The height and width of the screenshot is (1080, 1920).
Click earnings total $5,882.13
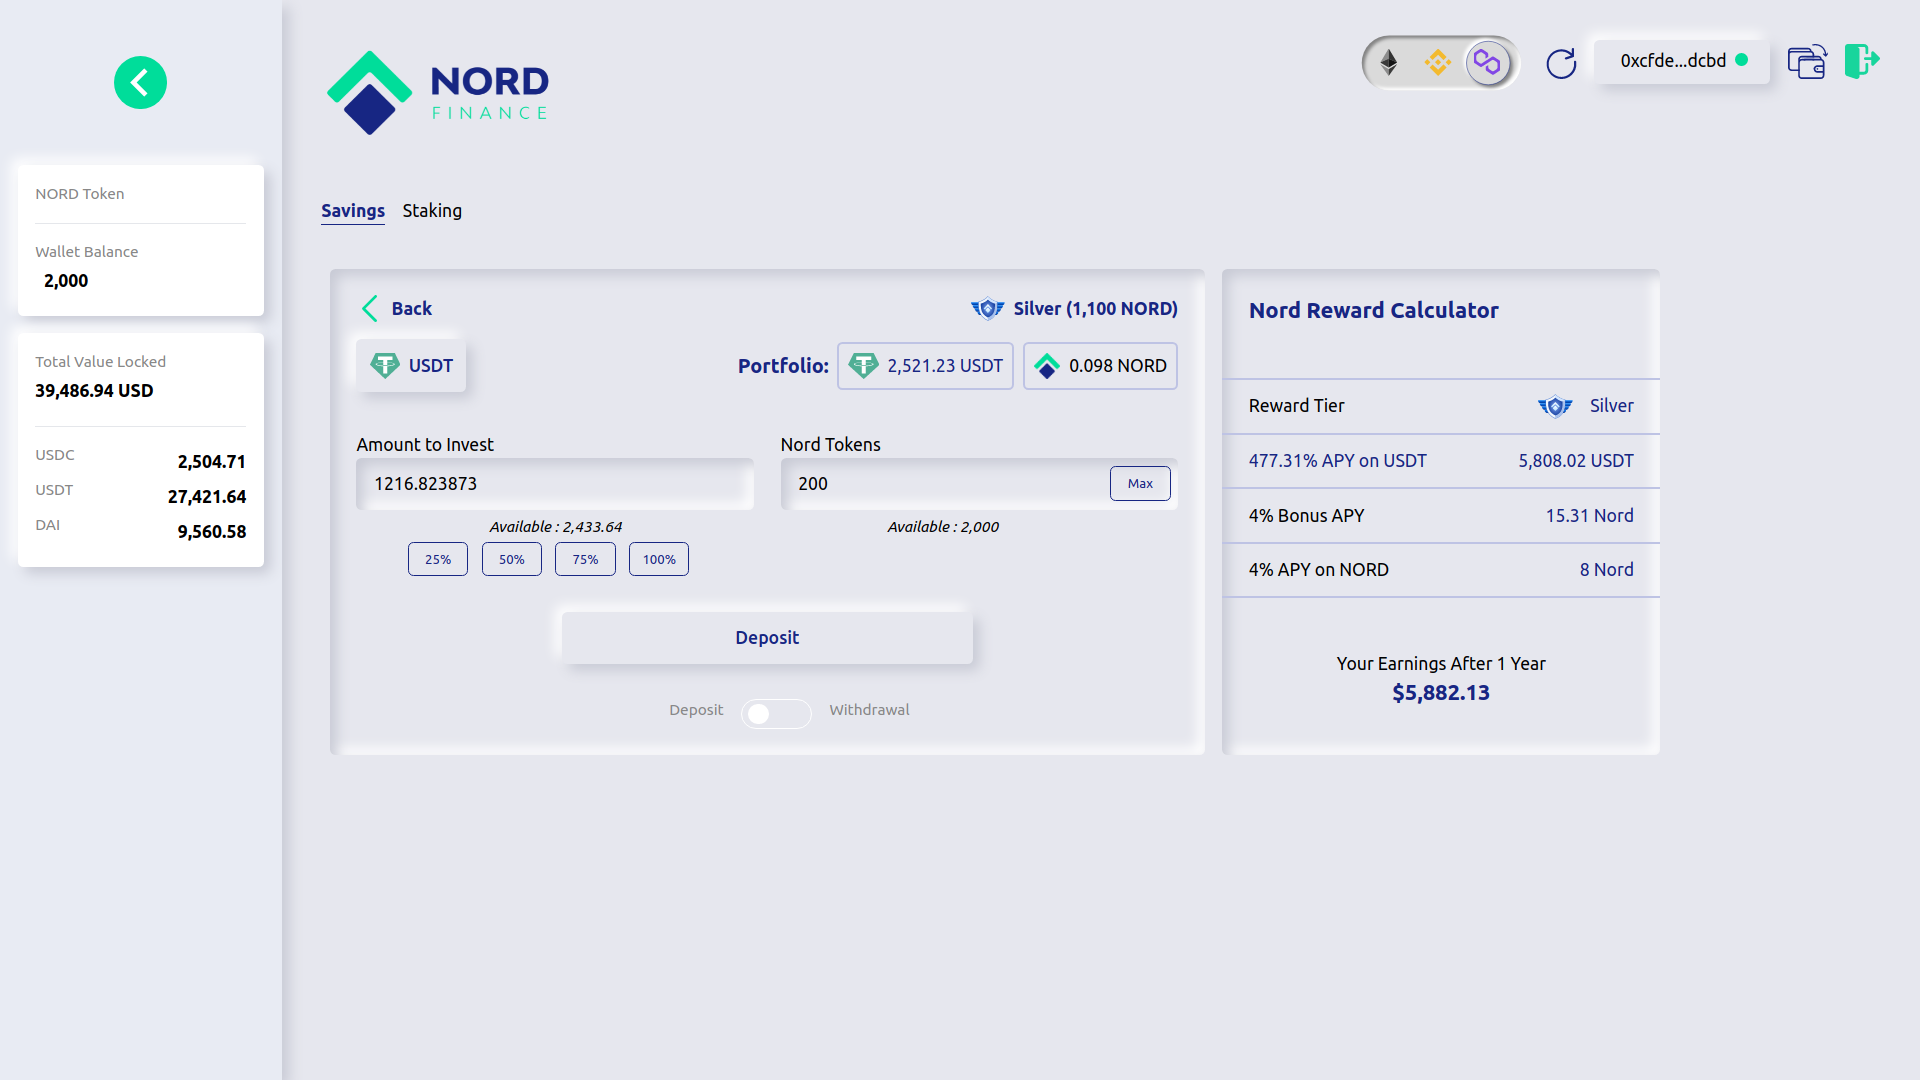pyautogui.click(x=1441, y=693)
